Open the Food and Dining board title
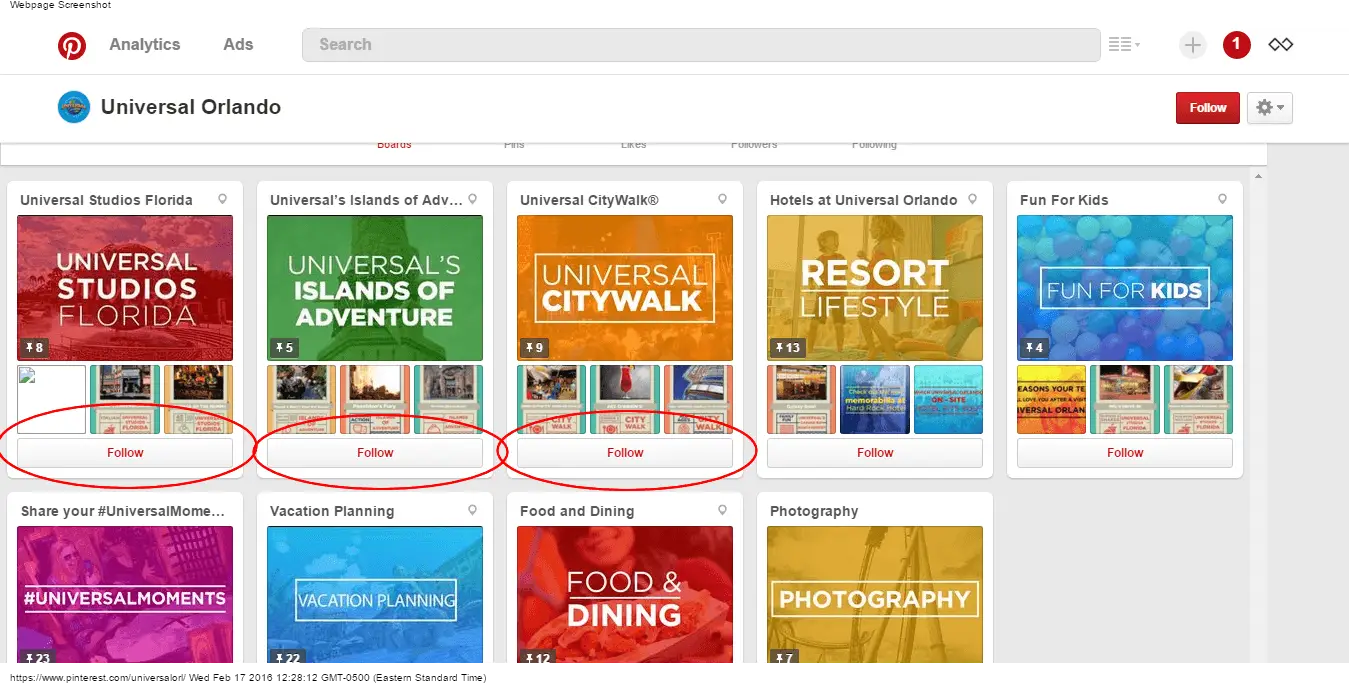 (577, 511)
